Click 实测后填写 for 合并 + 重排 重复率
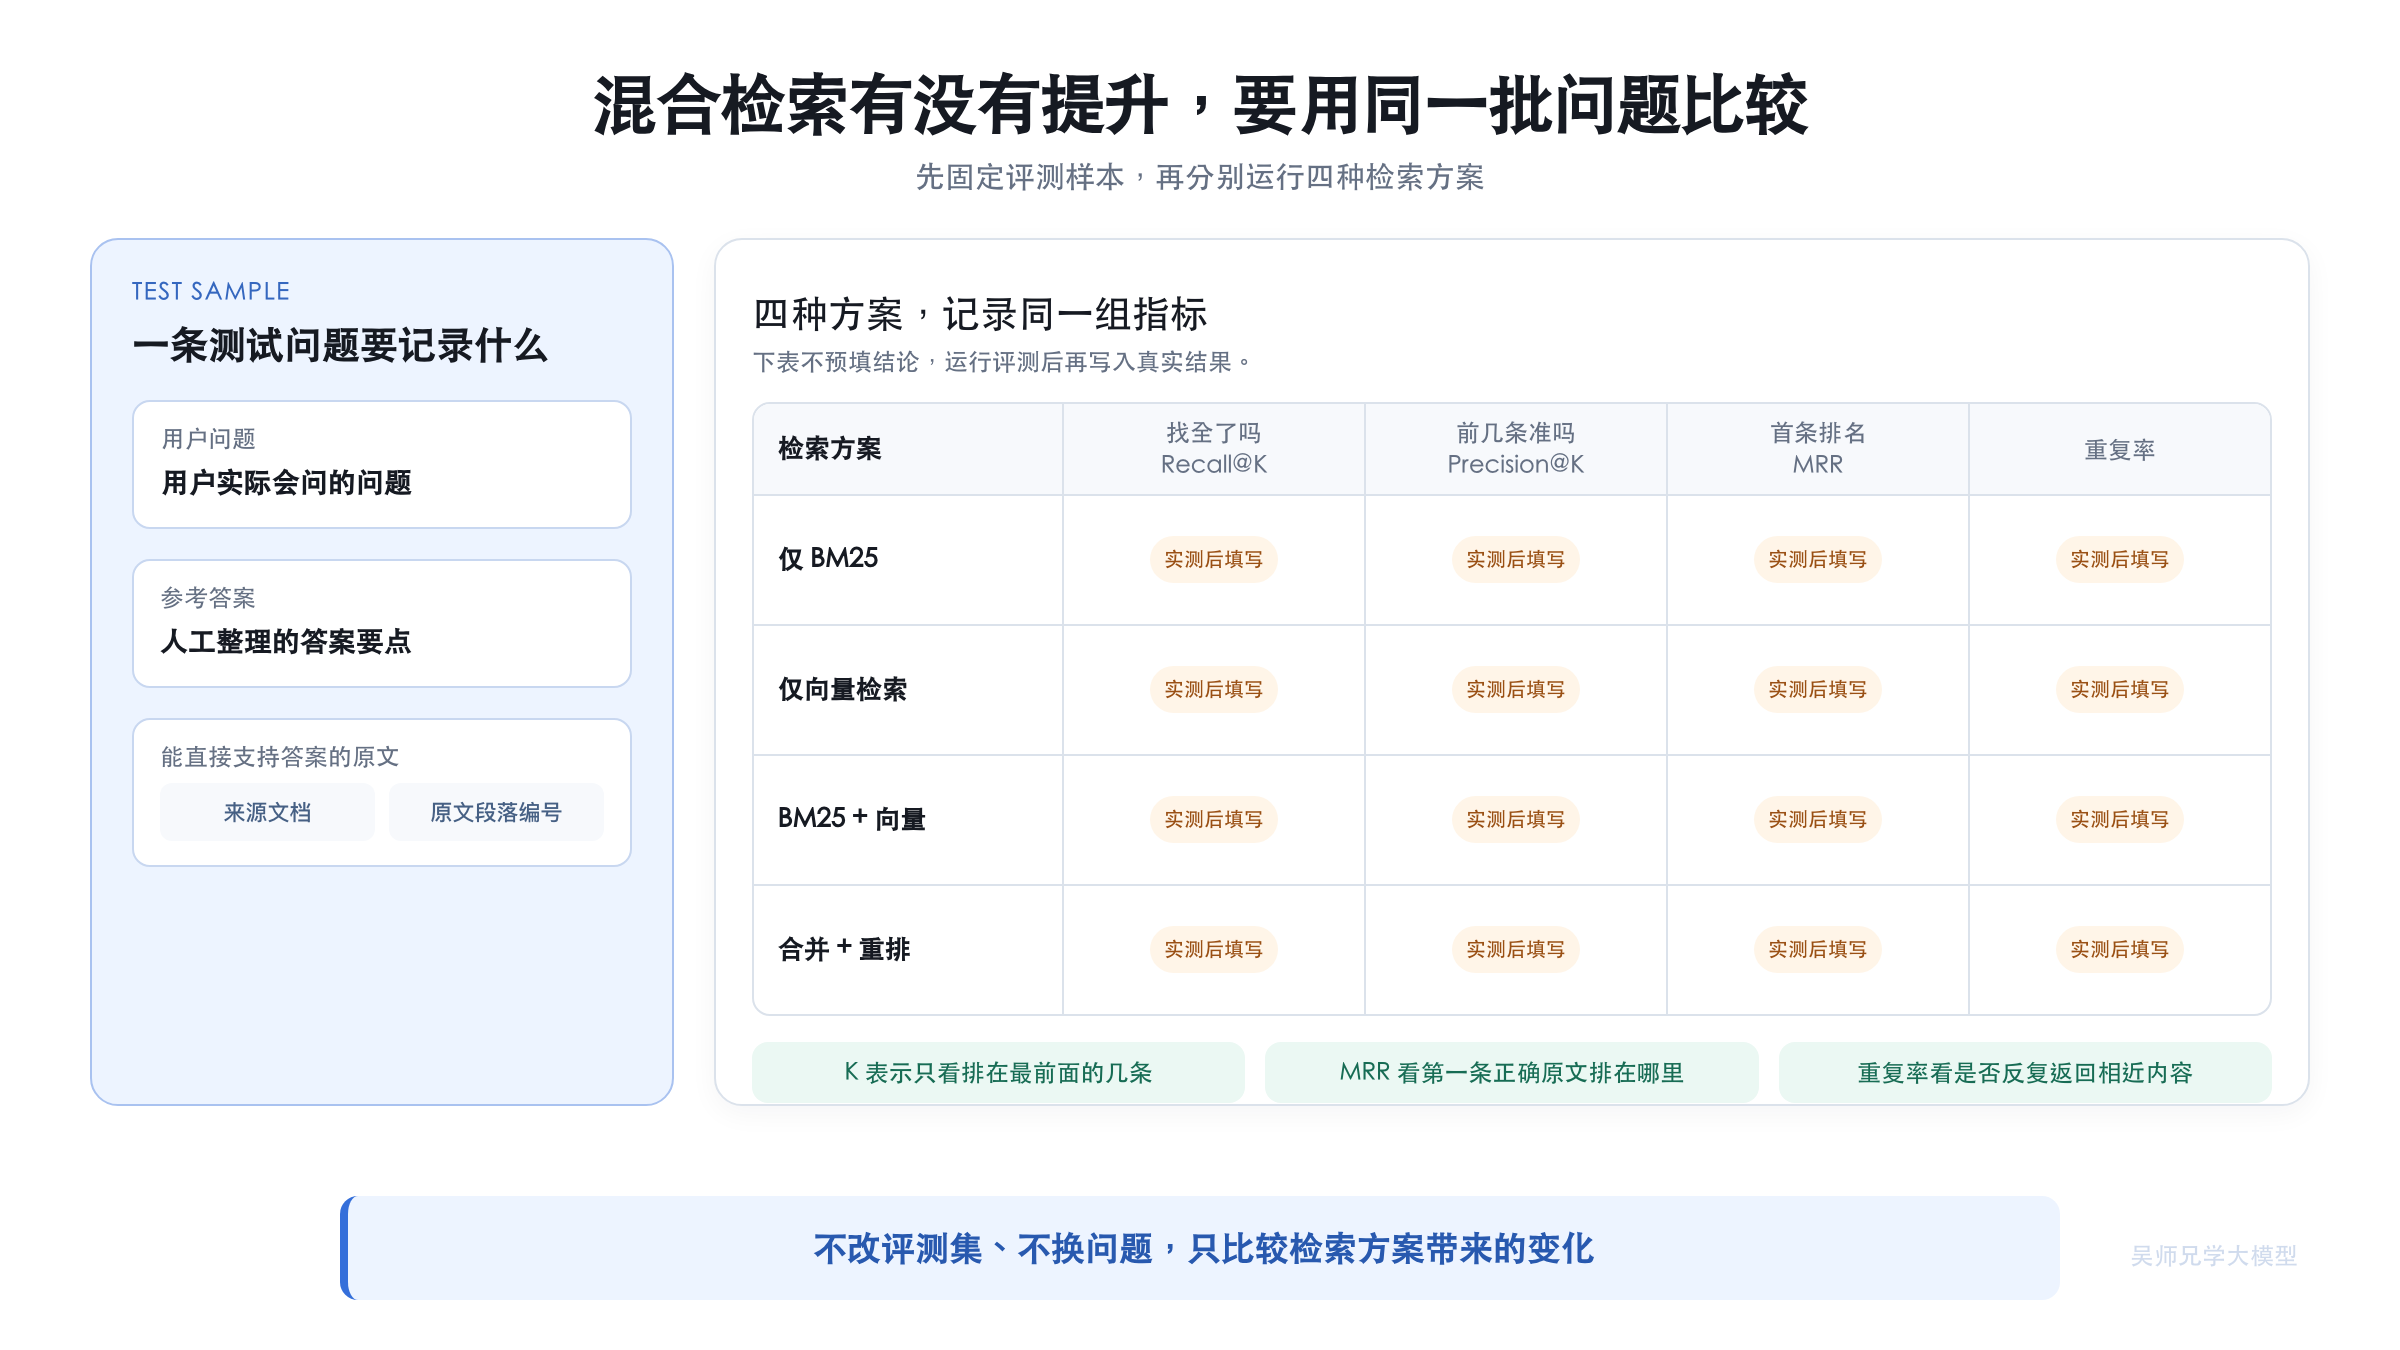 pos(2119,949)
